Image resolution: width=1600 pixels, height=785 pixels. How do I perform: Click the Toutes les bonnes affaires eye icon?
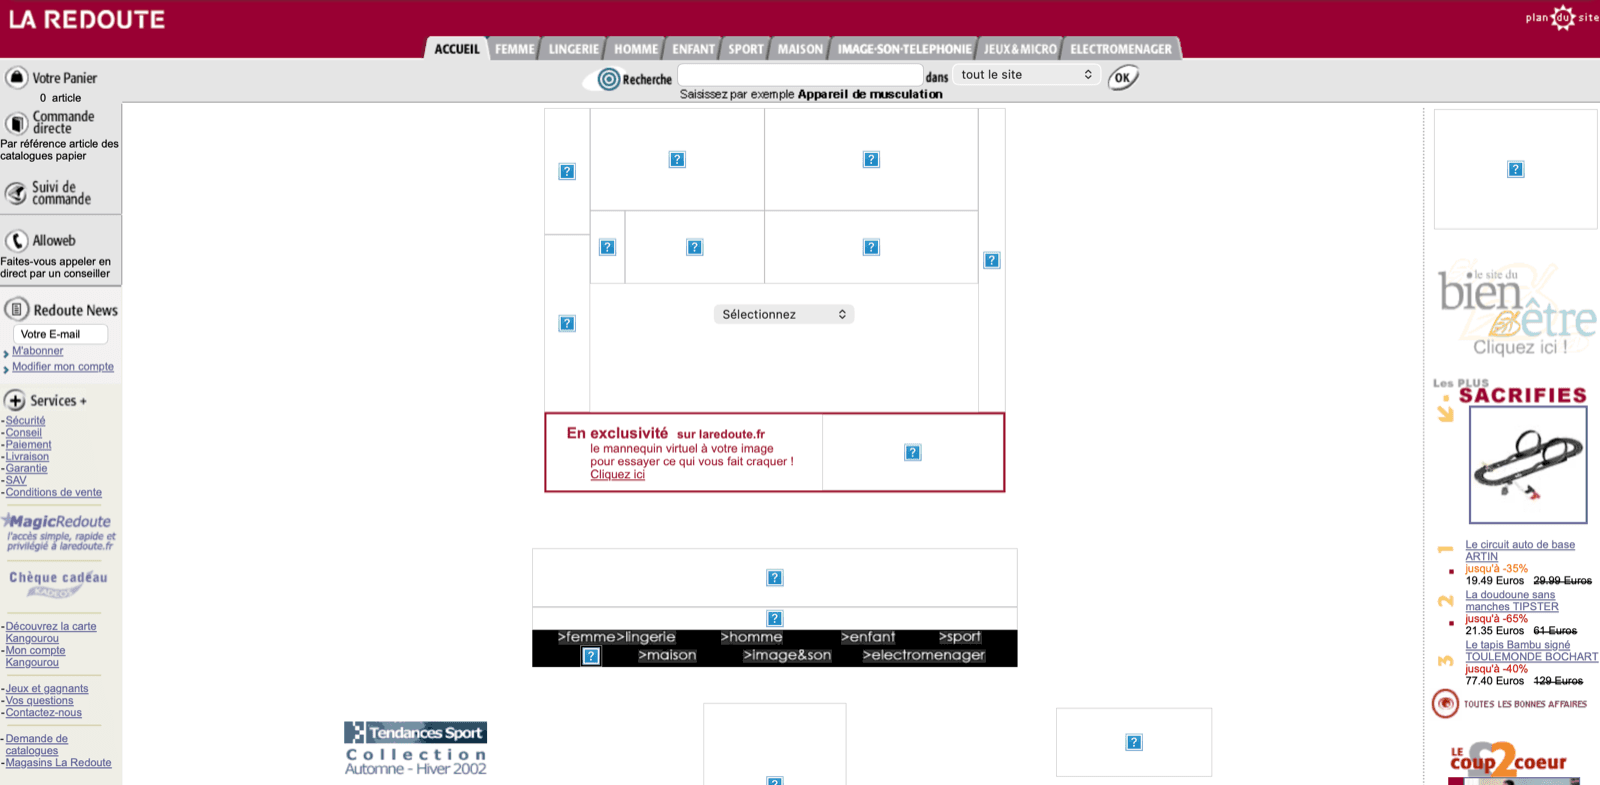[x=1445, y=704]
